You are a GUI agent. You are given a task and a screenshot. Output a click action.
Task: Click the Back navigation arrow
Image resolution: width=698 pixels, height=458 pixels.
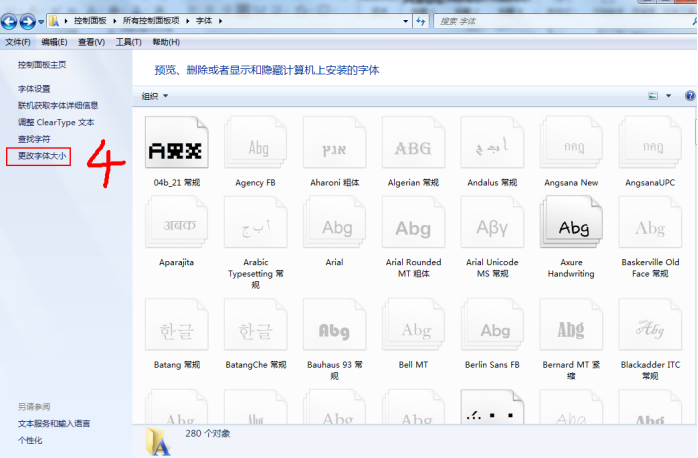9,21
